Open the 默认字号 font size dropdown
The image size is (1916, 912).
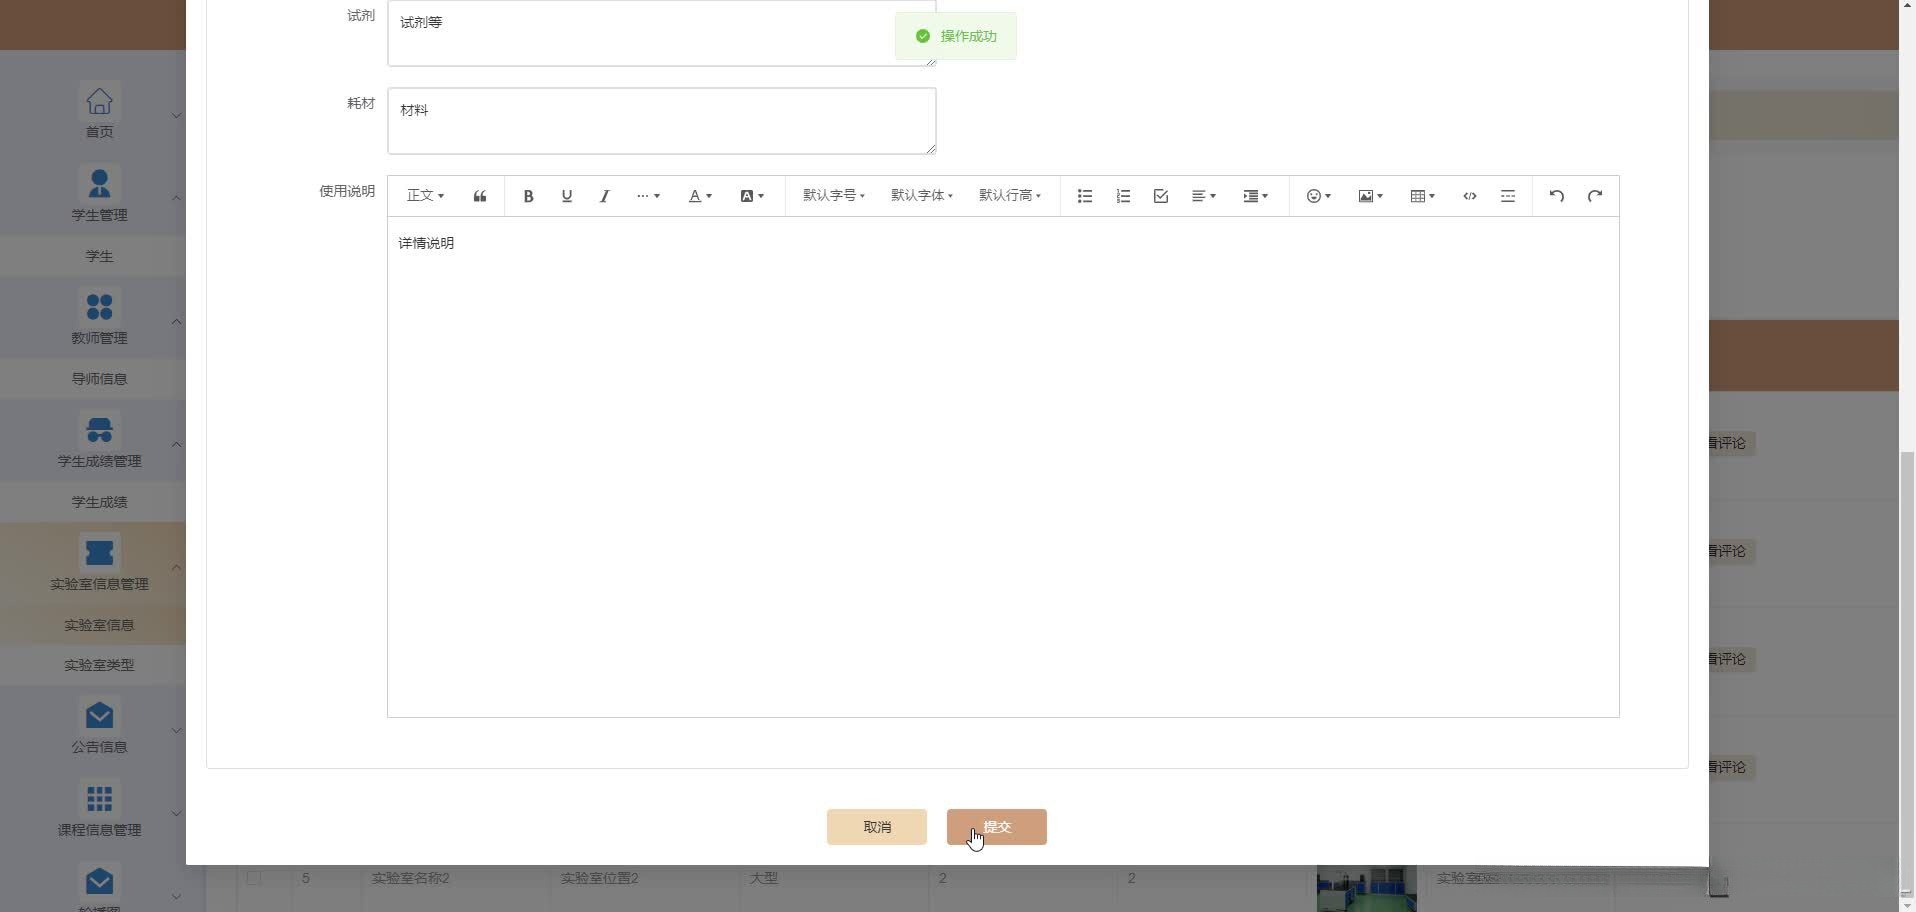[834, 196]
